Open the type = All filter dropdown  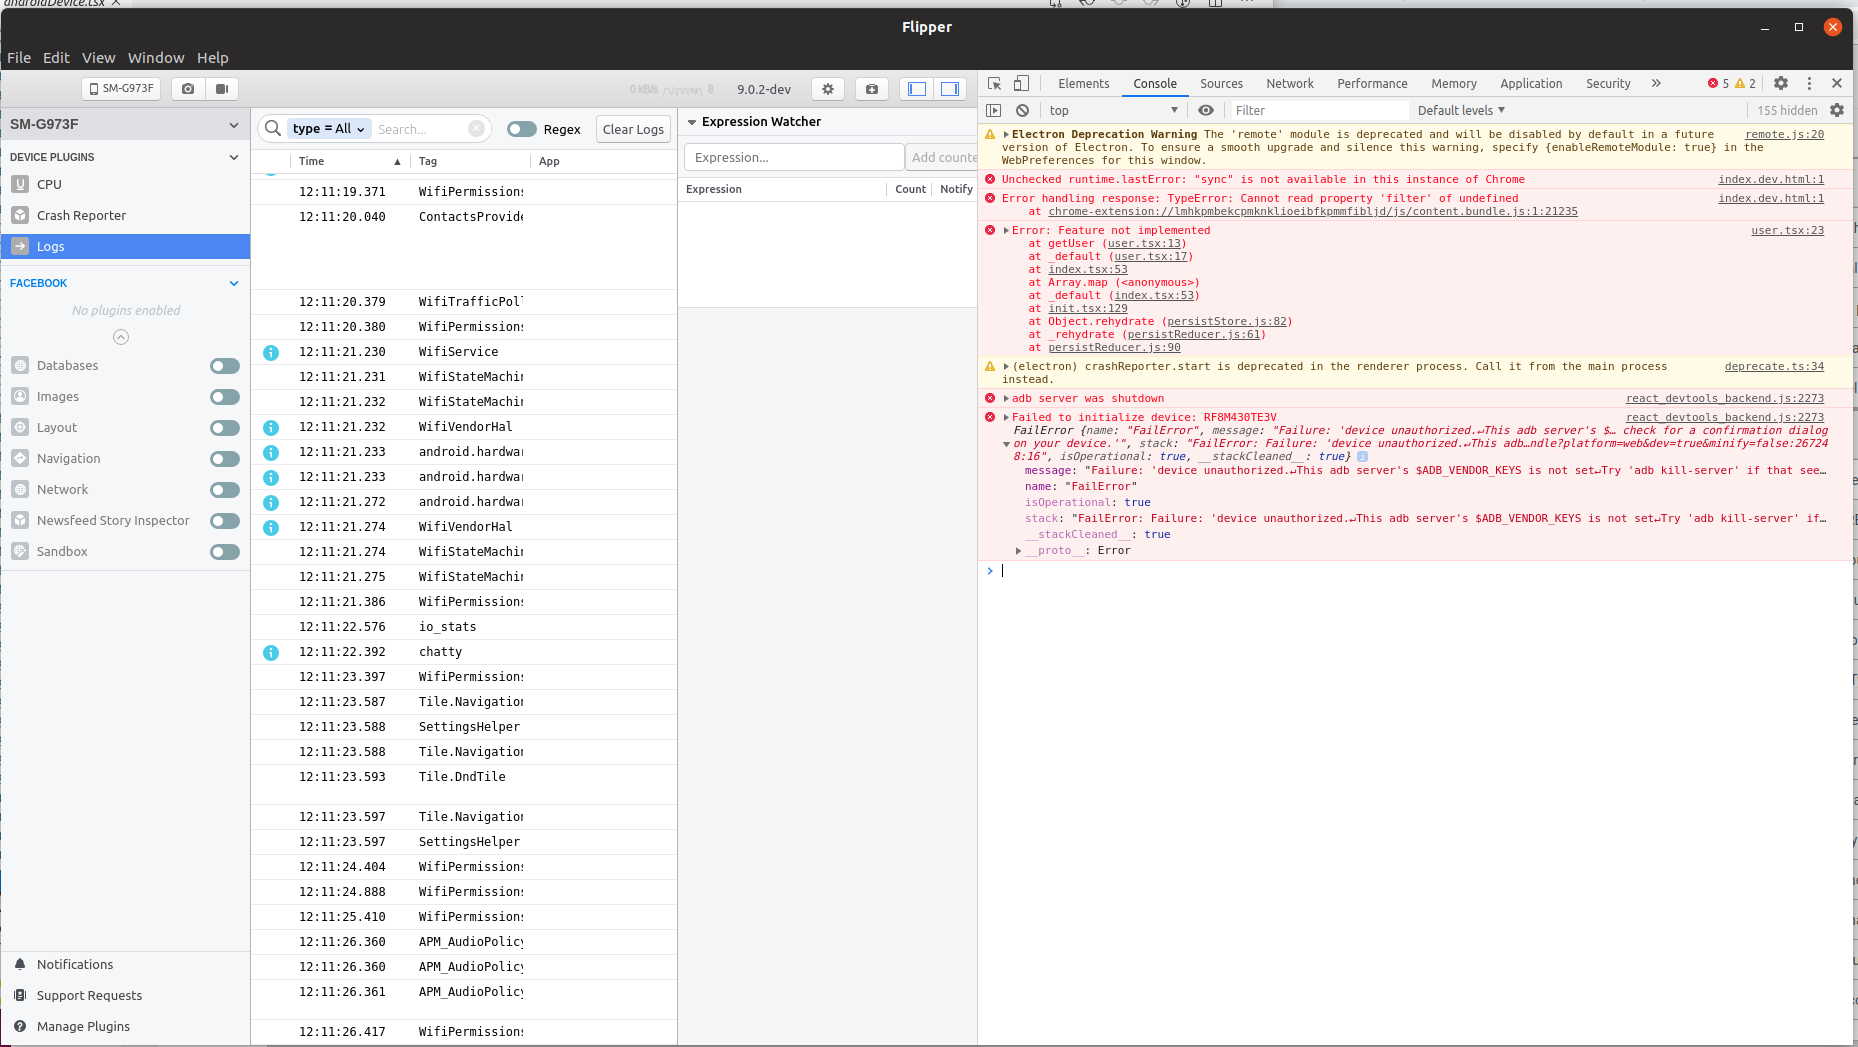click(x=329, y=128)
